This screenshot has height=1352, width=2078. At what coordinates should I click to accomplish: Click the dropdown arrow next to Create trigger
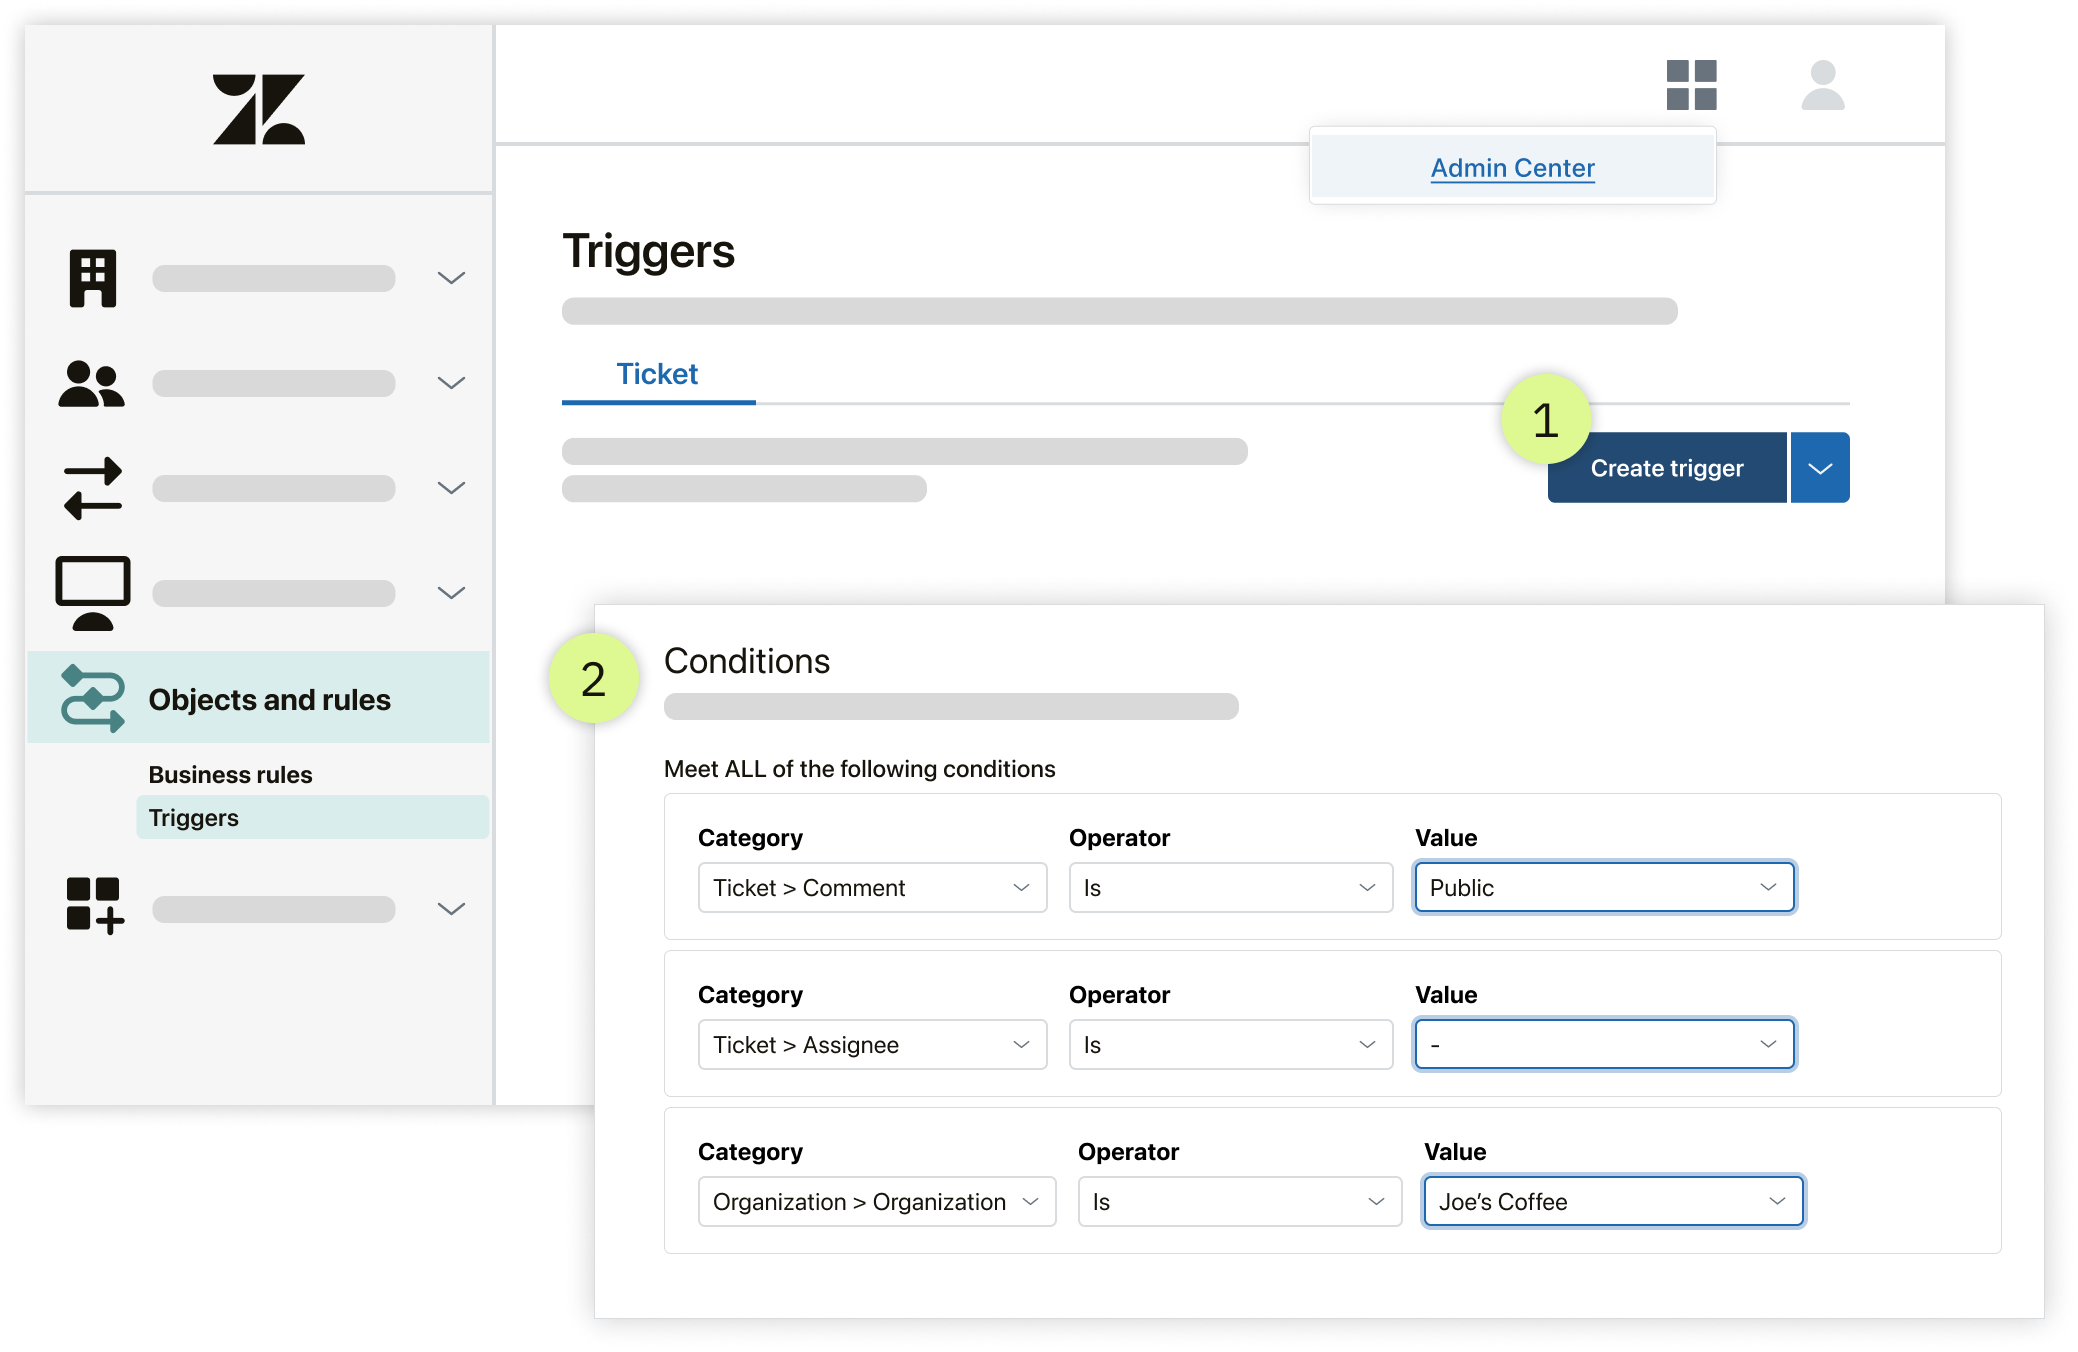(1821, 466)
